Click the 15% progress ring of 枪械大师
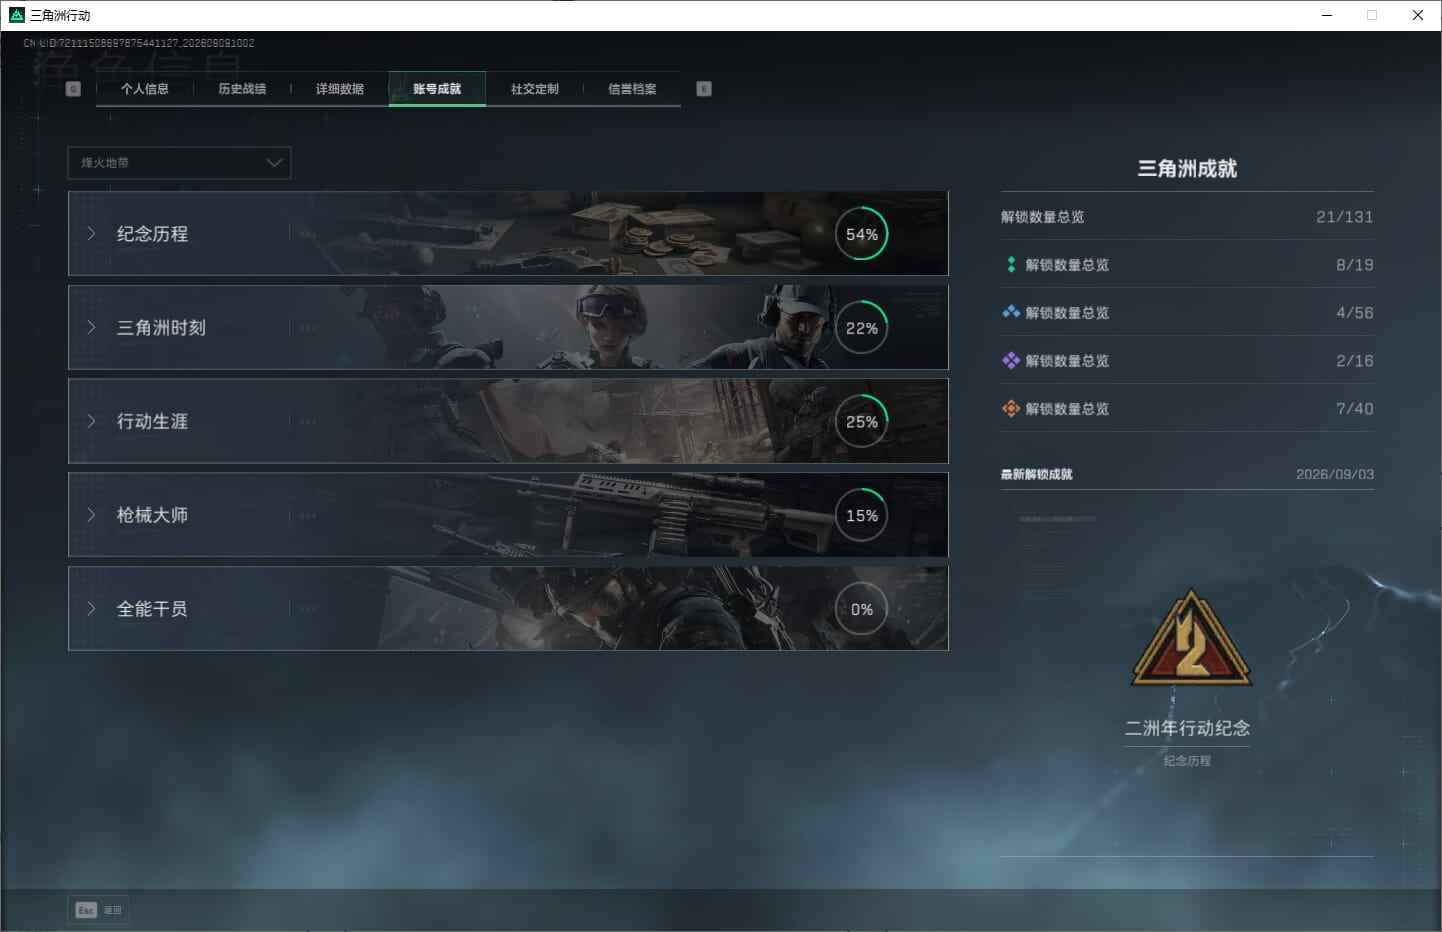 (862, 515)
